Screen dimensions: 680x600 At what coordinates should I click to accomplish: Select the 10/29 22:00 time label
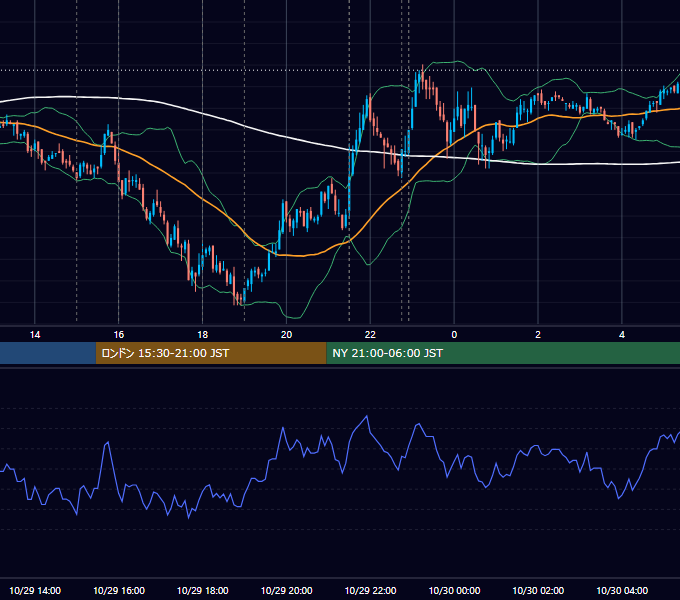click(370, 590)
